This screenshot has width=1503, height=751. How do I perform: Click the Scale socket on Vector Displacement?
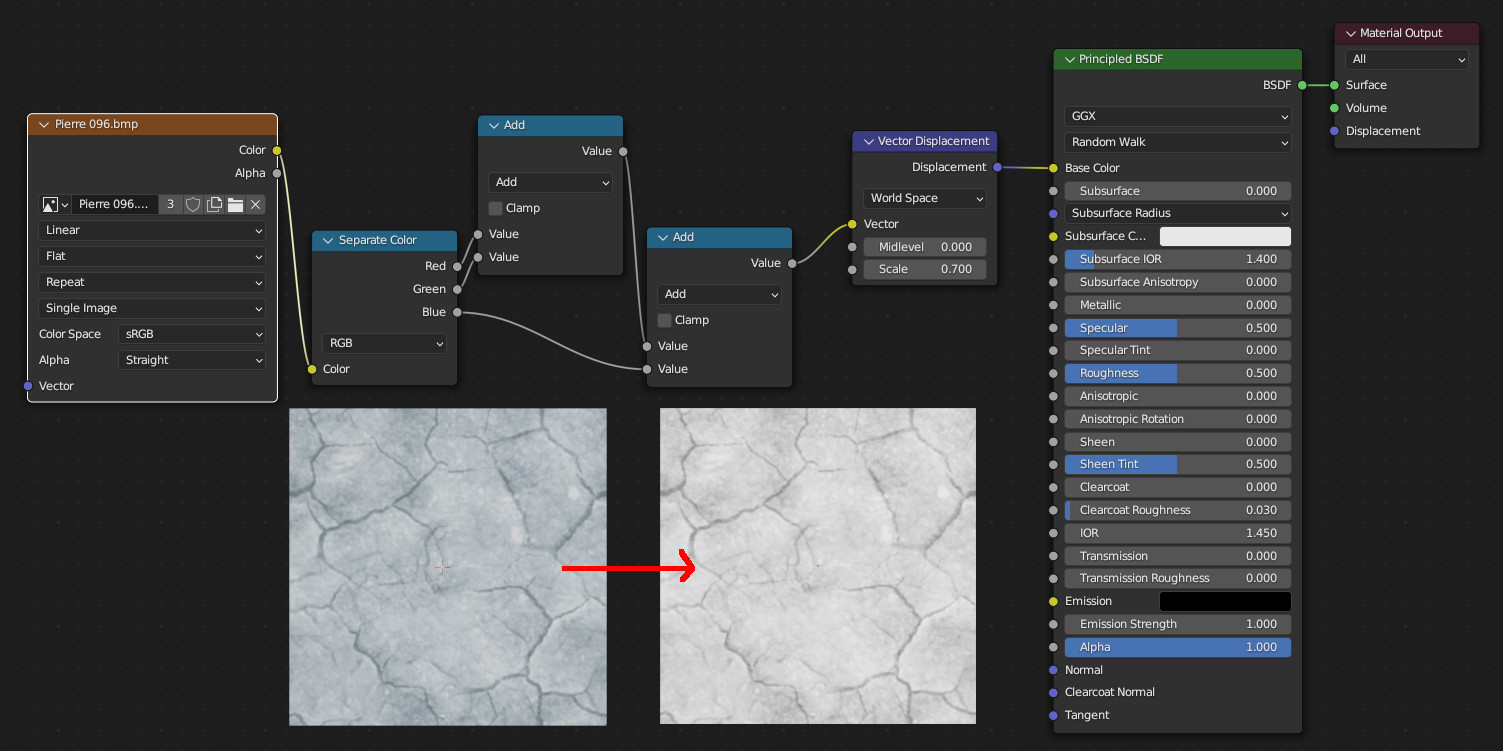coord(852,269)
